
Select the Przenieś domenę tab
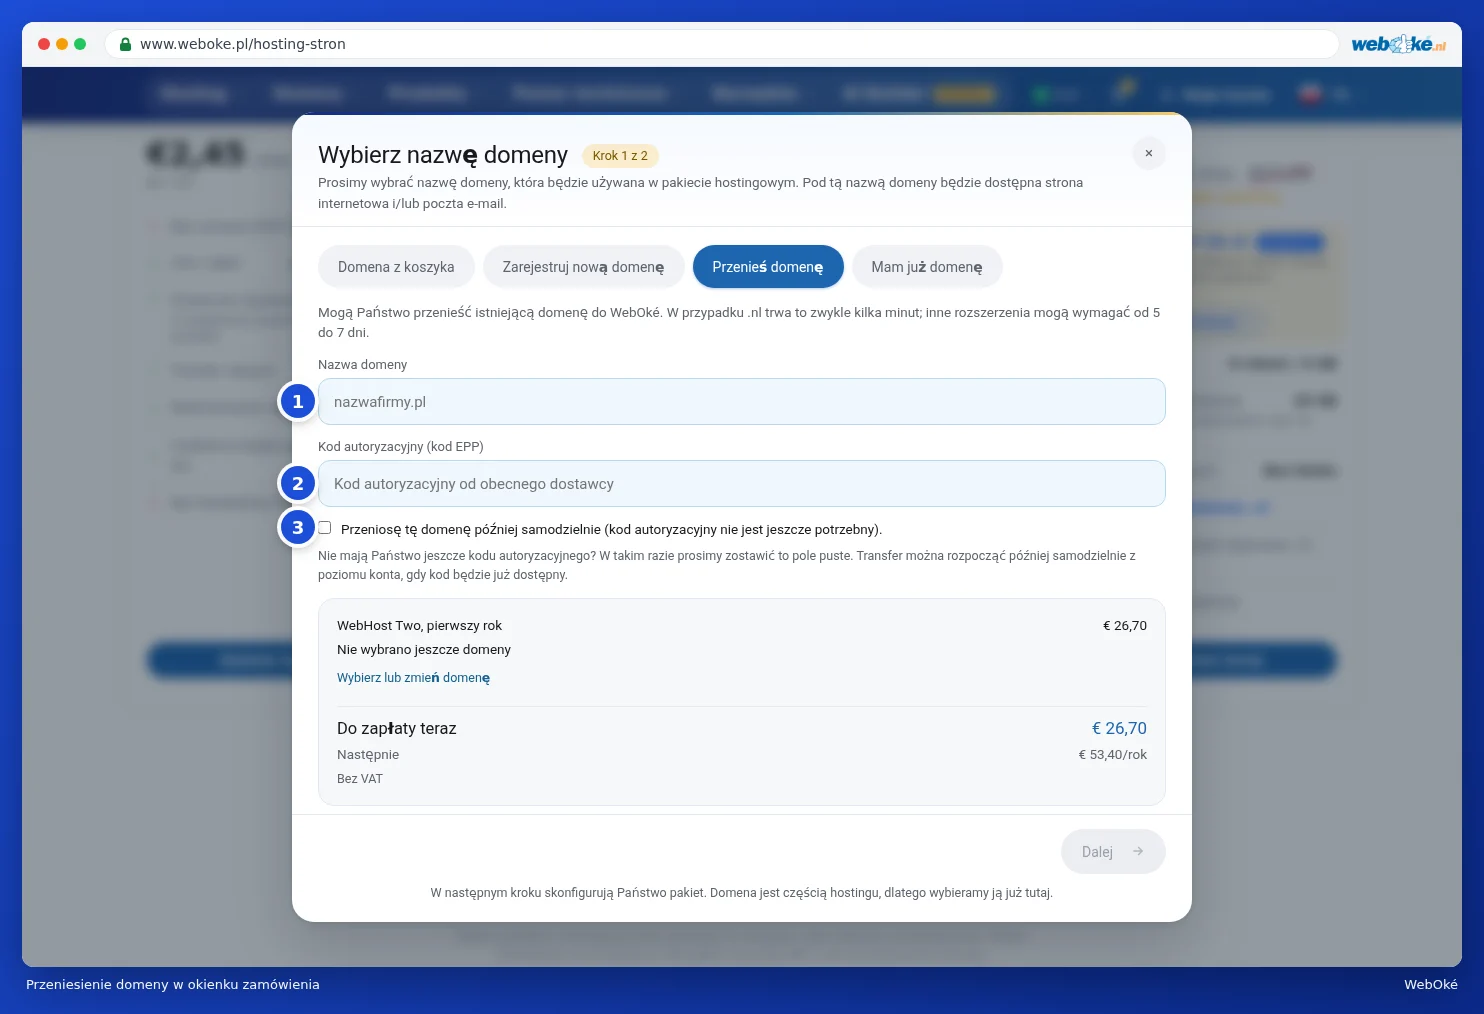768,267
